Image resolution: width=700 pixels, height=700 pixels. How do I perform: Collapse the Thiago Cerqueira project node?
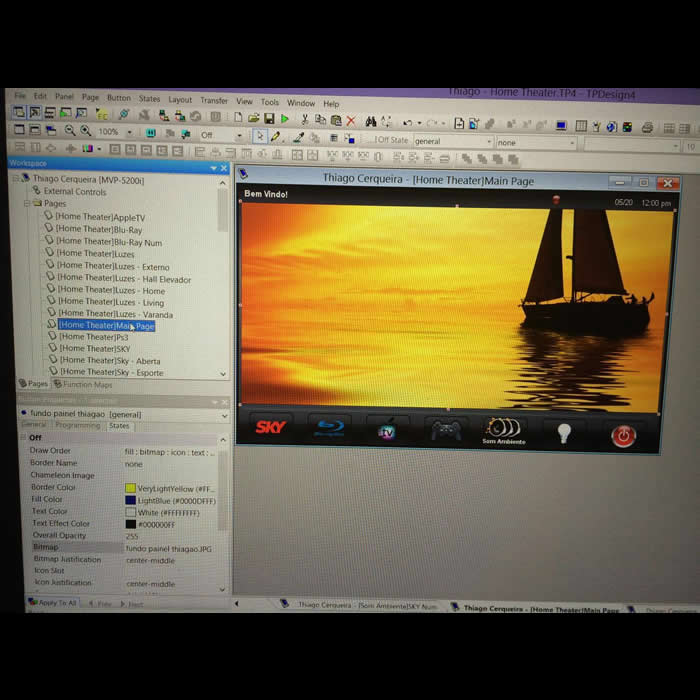tap(15, 180)
